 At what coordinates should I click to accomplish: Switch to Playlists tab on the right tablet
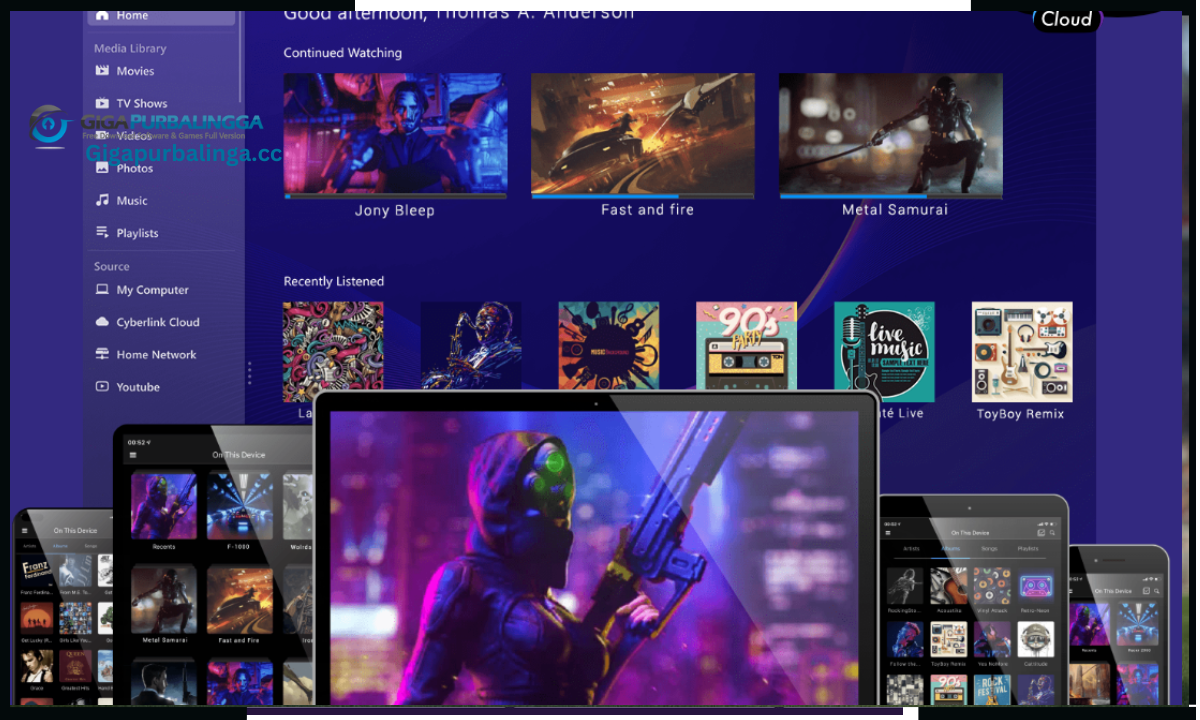click(x=1028, y=548)
